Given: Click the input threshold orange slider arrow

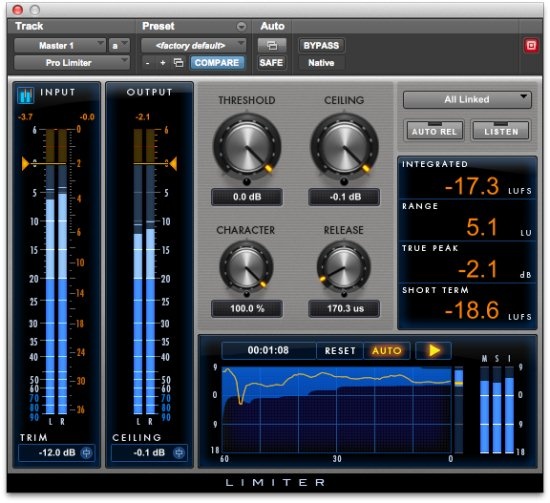Looking at the screenshot, I should click(25, 163).
